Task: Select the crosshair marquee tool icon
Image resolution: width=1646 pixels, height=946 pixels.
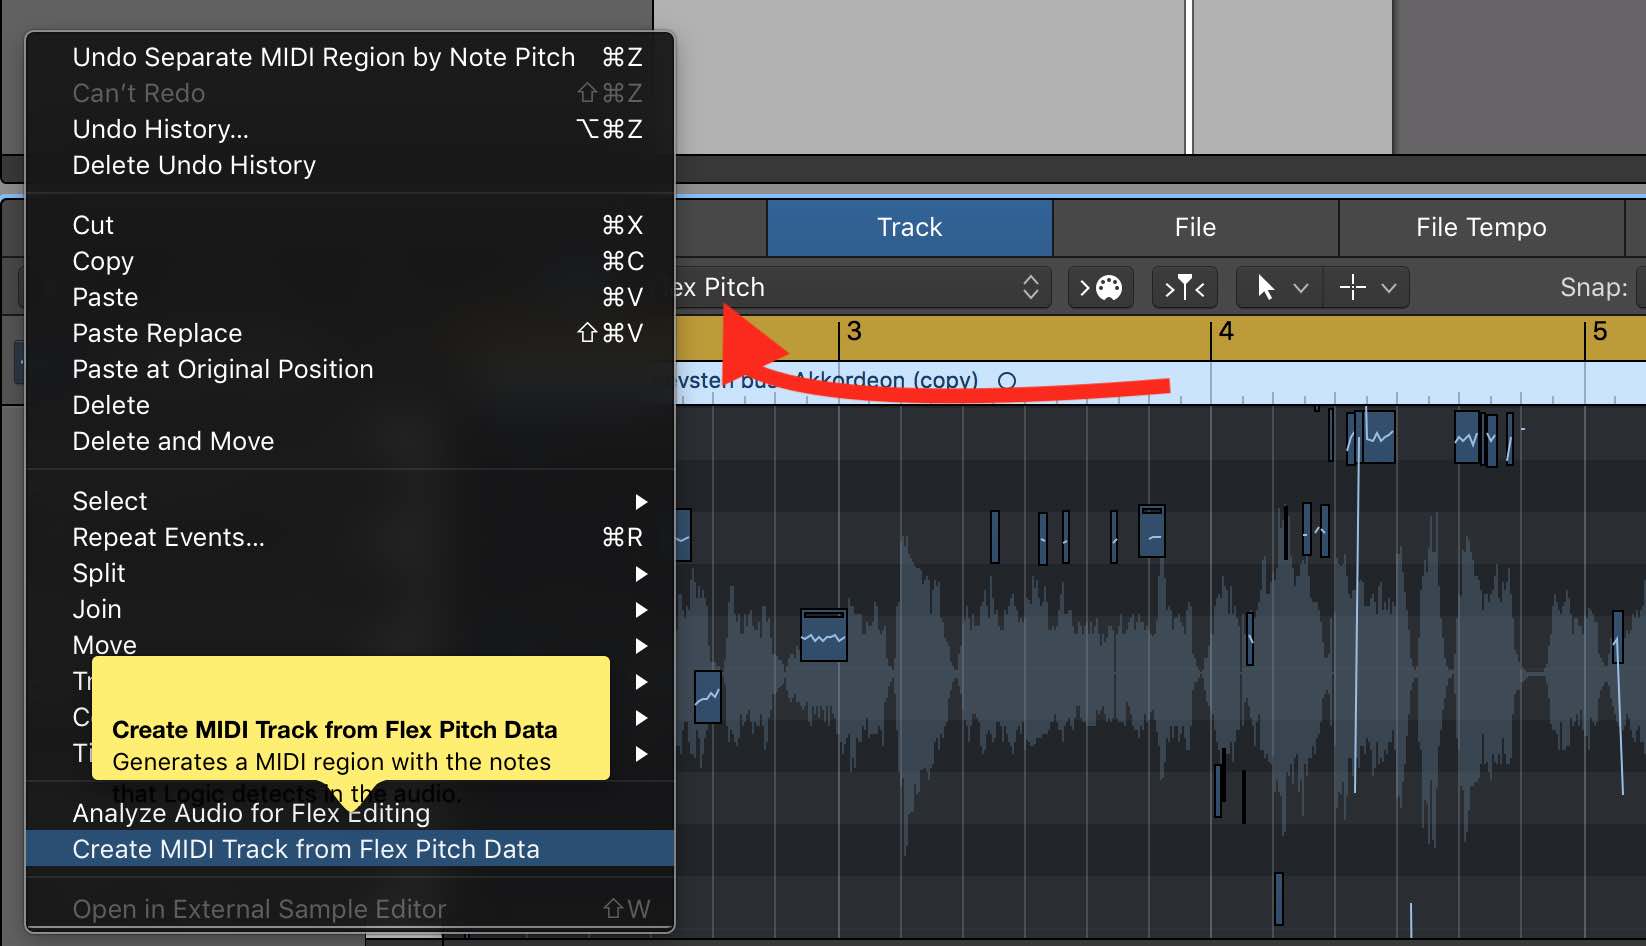Action: coord(1352,288)
